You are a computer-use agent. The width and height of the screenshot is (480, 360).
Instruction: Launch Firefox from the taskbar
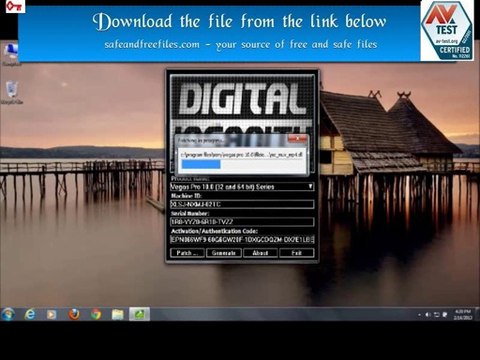pos(74,314)
